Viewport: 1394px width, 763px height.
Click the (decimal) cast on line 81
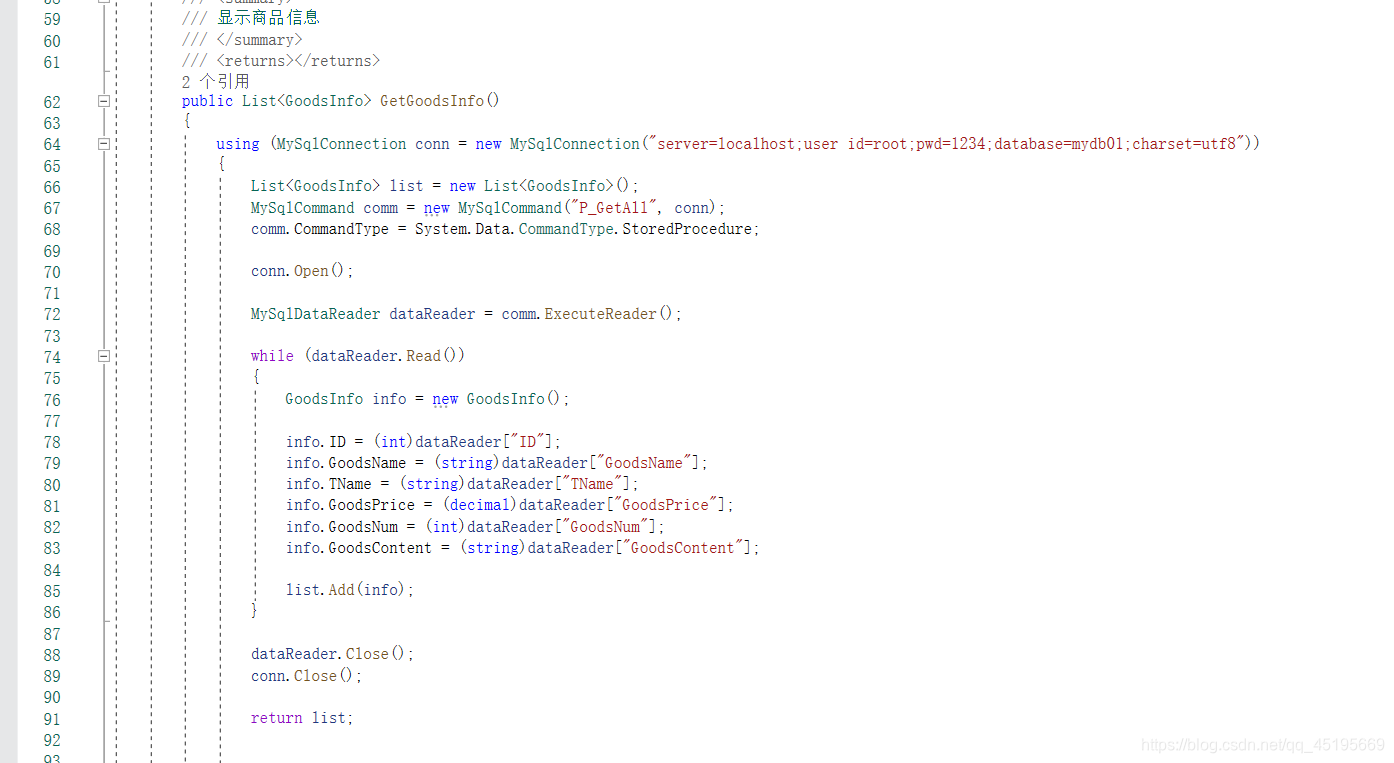pos(480,505)
